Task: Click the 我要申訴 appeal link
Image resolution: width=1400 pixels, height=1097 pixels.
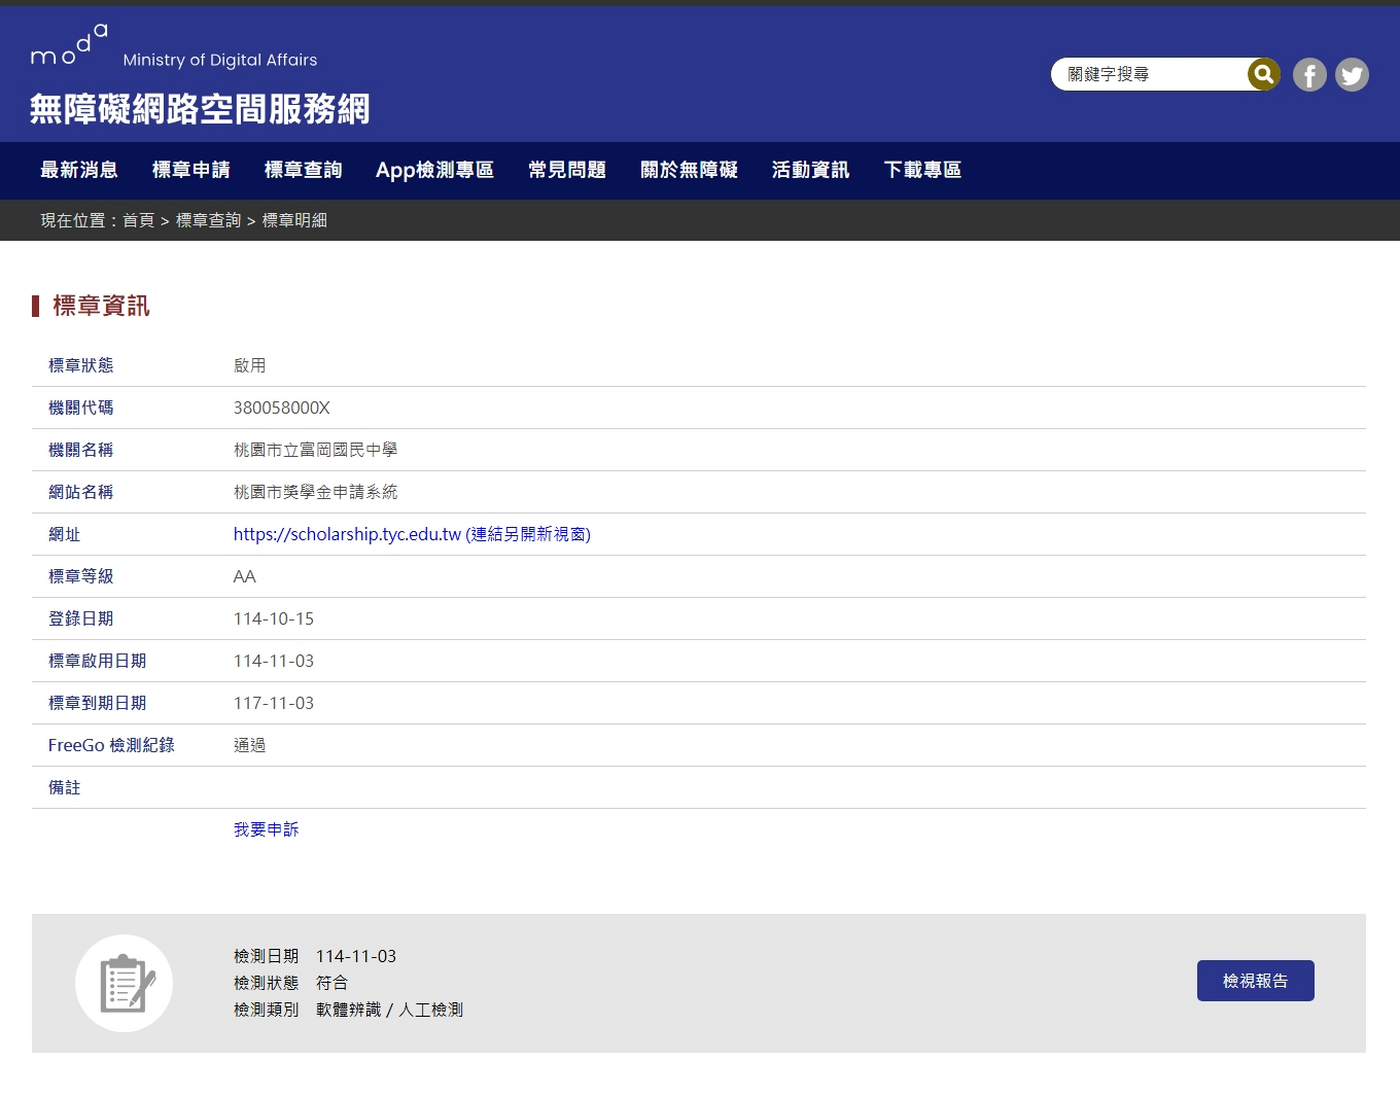Action: pyautogui.click(x=266, y=829)
